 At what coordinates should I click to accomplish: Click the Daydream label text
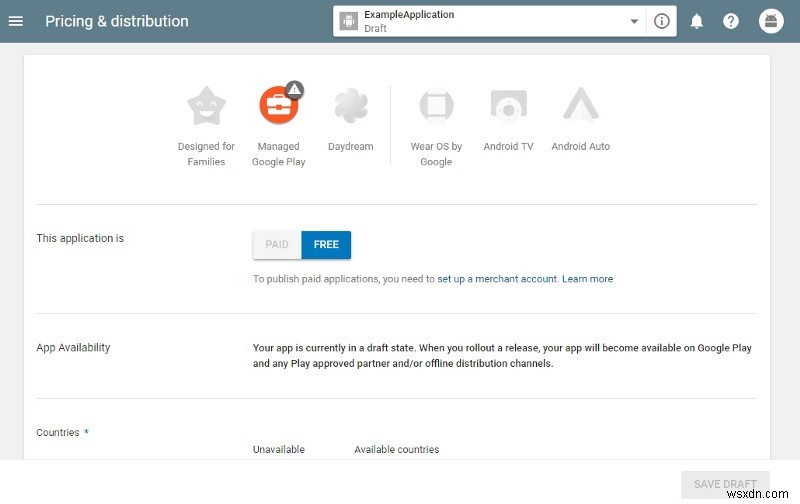[351, 146]
